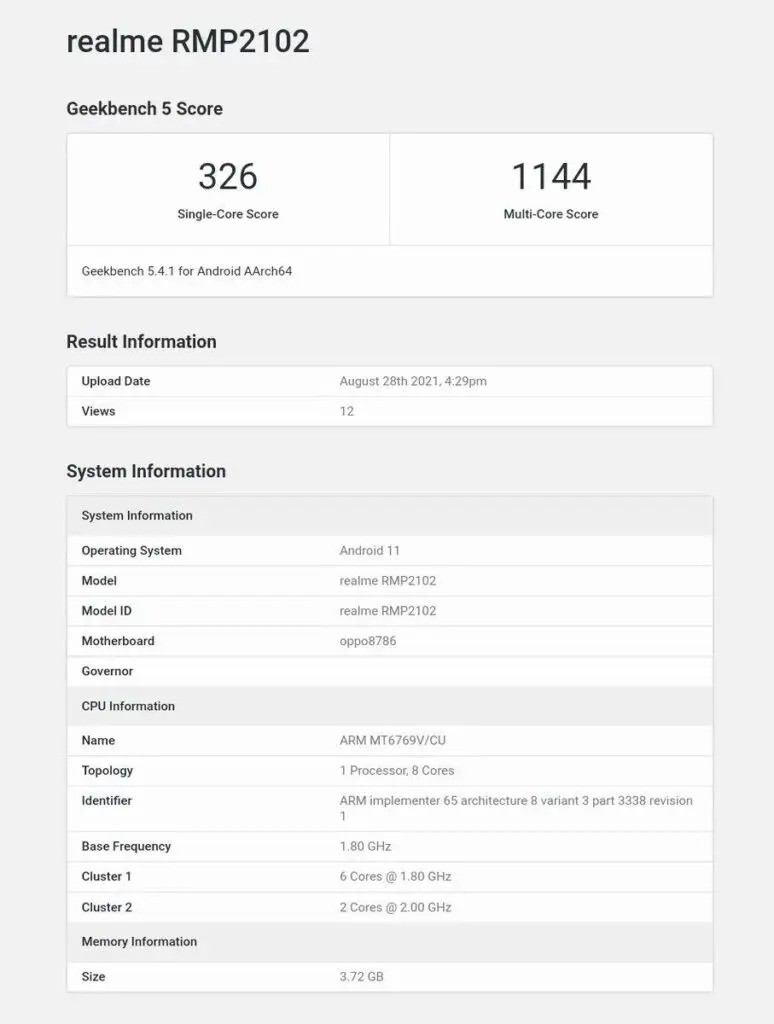Click the large System Information section heading
The image size is (774, 1024).
coord(146,471)
